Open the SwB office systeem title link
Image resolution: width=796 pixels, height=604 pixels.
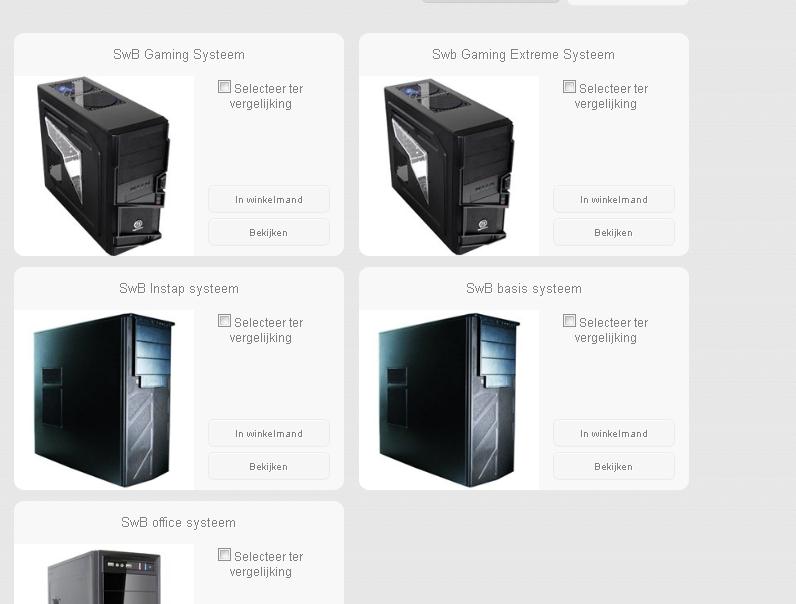point(179,523)
